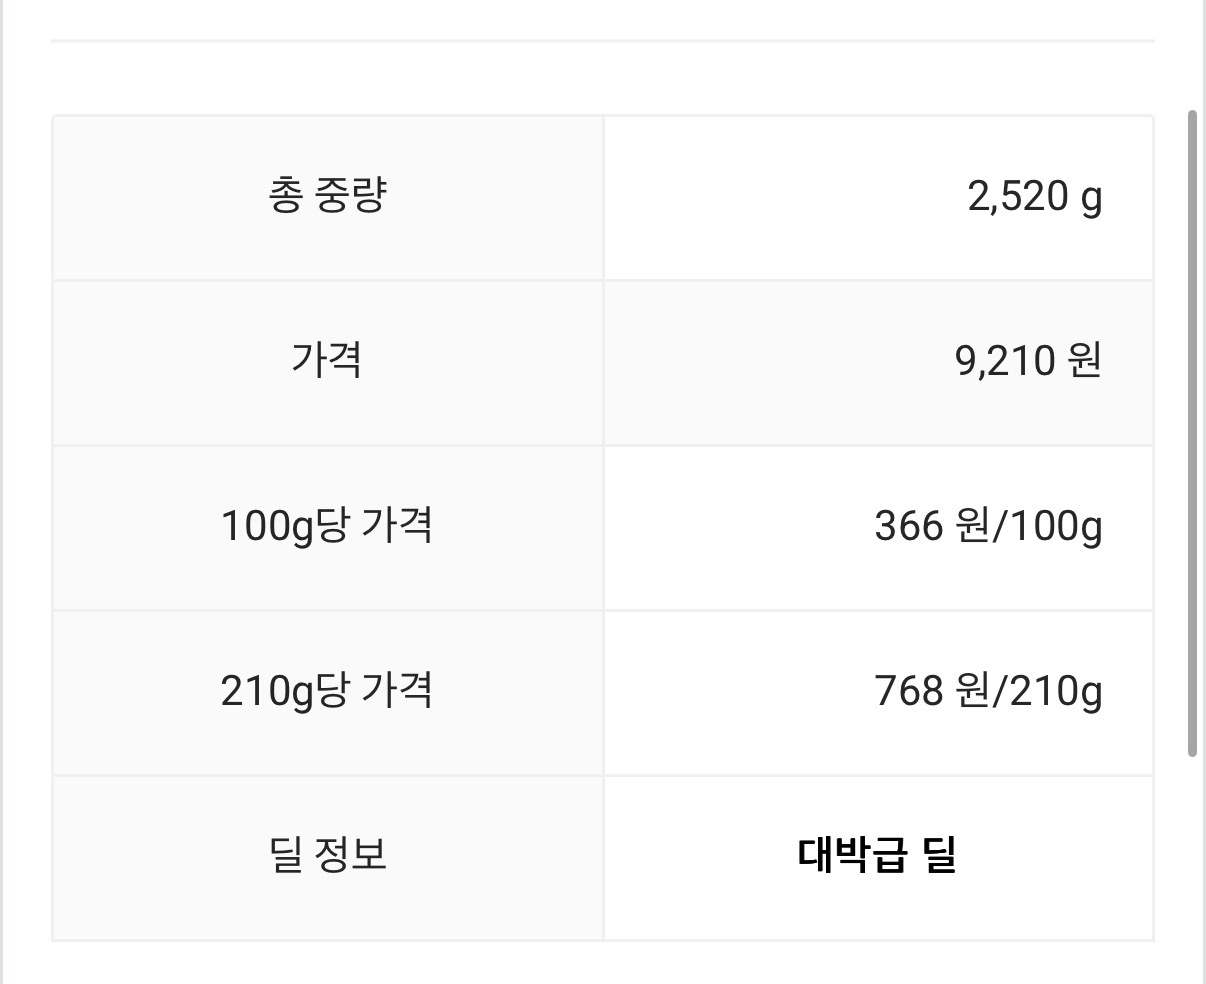The height and width of the screenshot is (984, 1206).
Task: Select the 9,210 원 price value
Action: click(1029, 360)
